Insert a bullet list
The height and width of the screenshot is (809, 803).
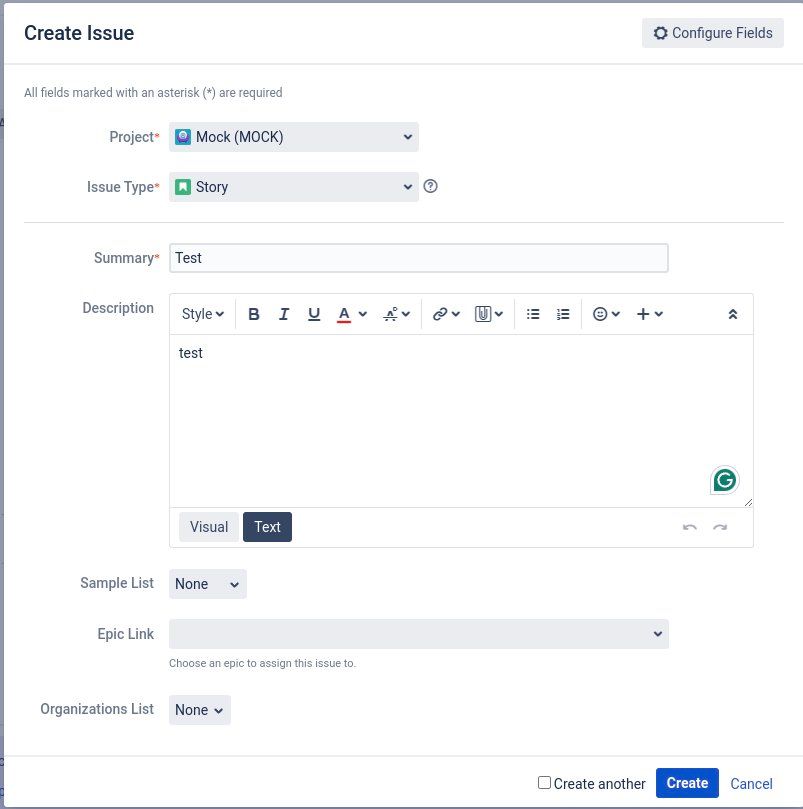tap(533, 314)
